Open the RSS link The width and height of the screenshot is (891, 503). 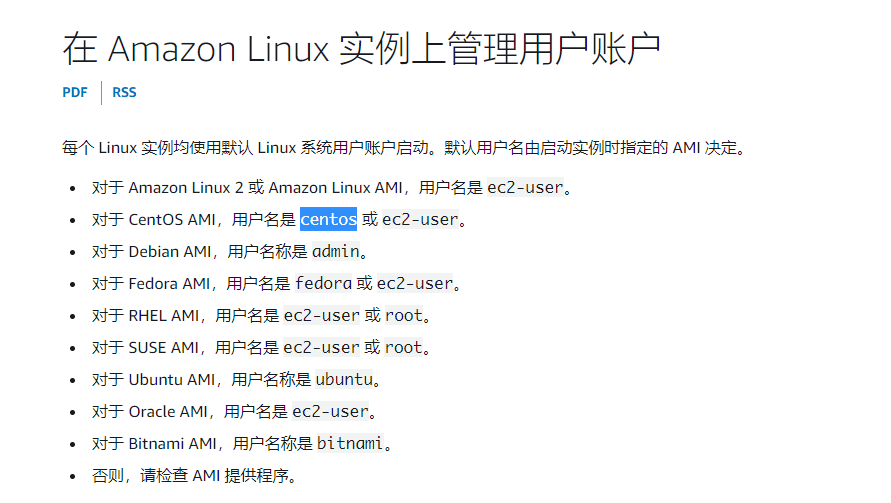124,93
